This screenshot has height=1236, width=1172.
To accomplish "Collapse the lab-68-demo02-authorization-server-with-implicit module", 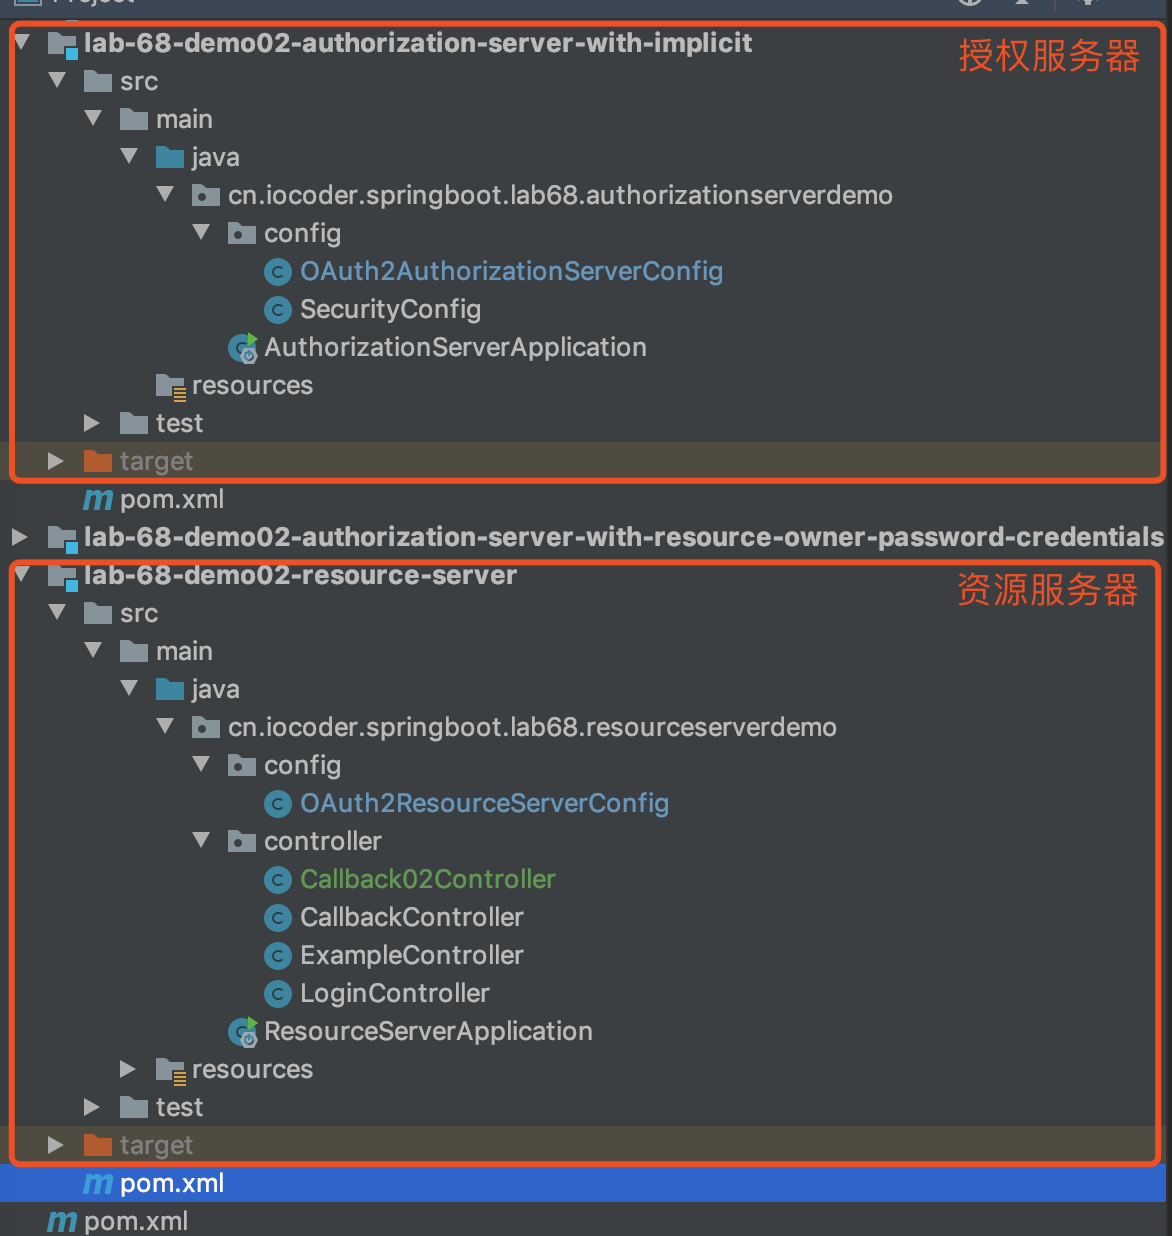I will (20, 43).
